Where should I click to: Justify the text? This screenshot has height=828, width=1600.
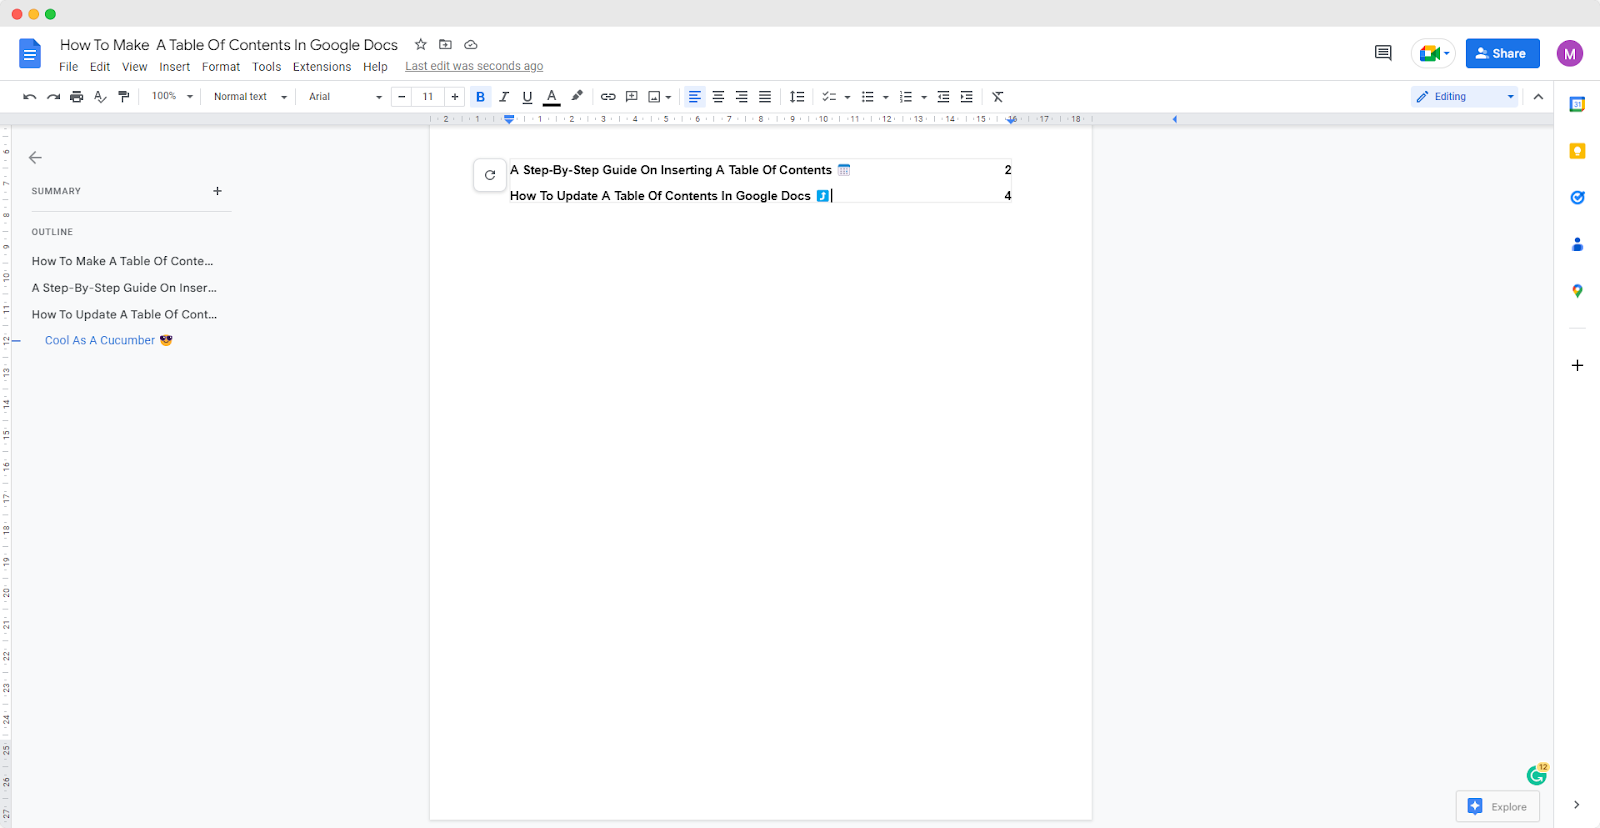[x=765, y=97]
